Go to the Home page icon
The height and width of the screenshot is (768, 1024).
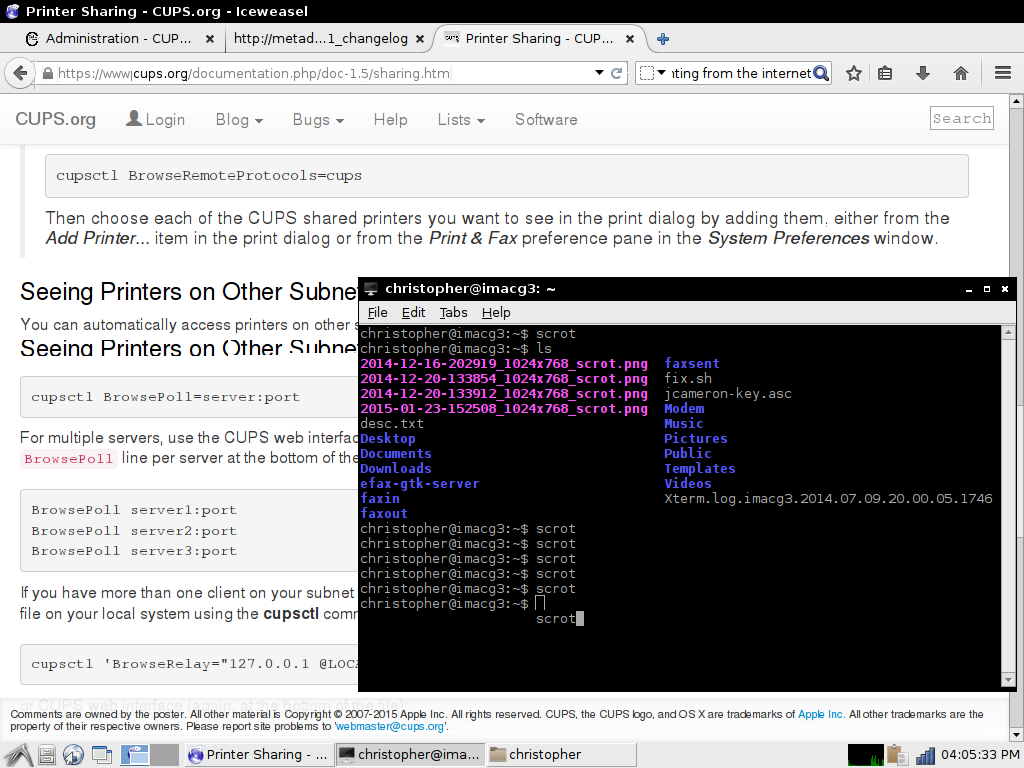click(961, 73)
